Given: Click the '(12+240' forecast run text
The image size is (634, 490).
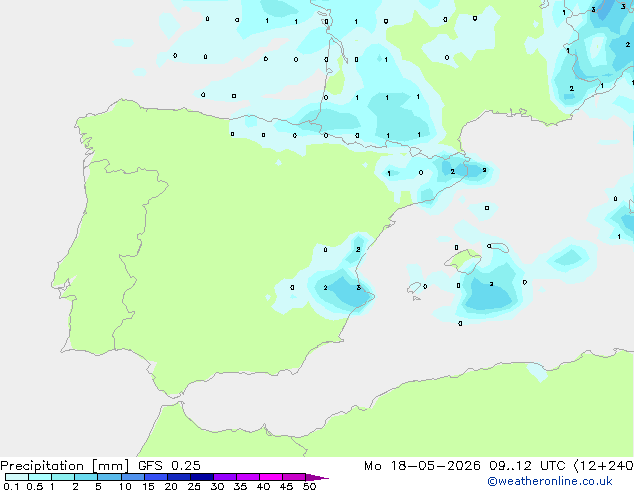Looking at the screenshot, I should click(603, 466).
